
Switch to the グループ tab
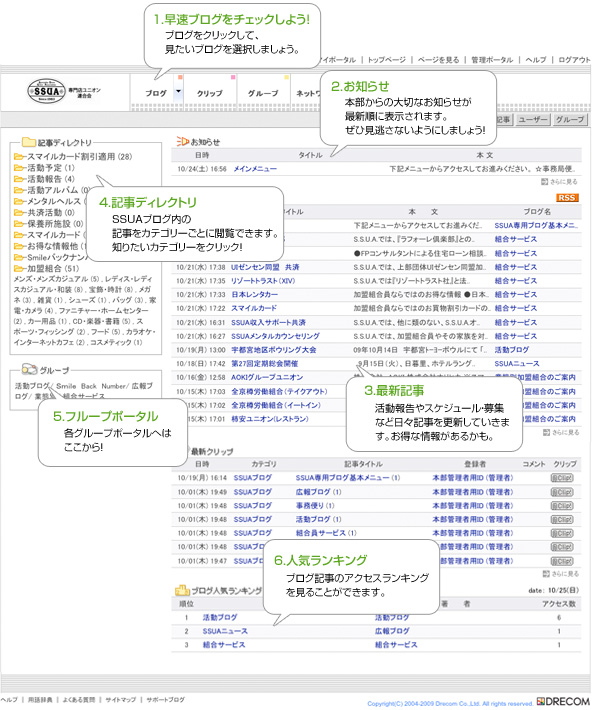(263, 93)
